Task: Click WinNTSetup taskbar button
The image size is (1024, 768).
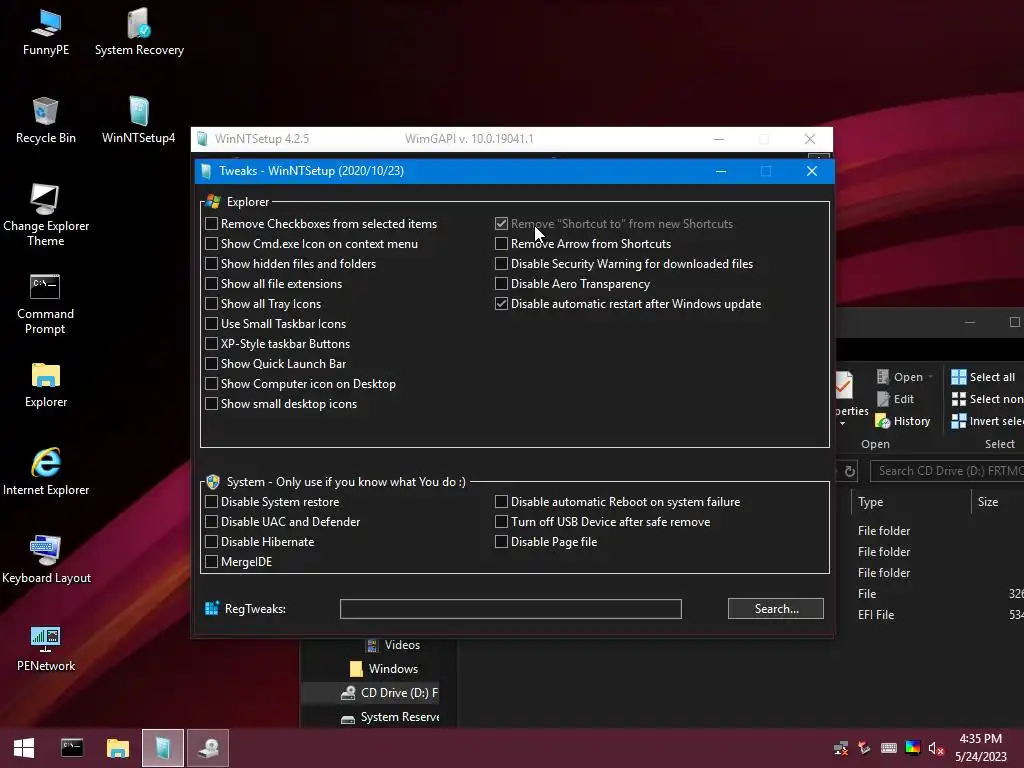Action: pyautogui.click(x=163, y=748)
